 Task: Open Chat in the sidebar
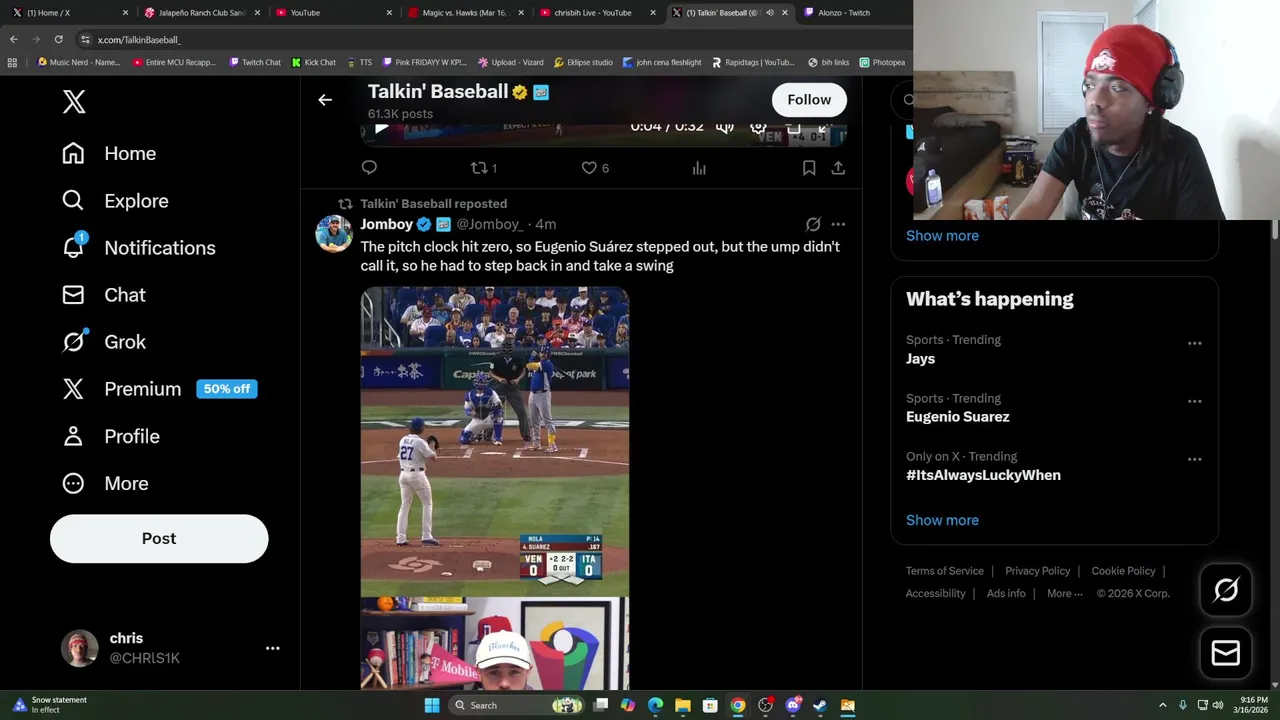click(104, 294)
